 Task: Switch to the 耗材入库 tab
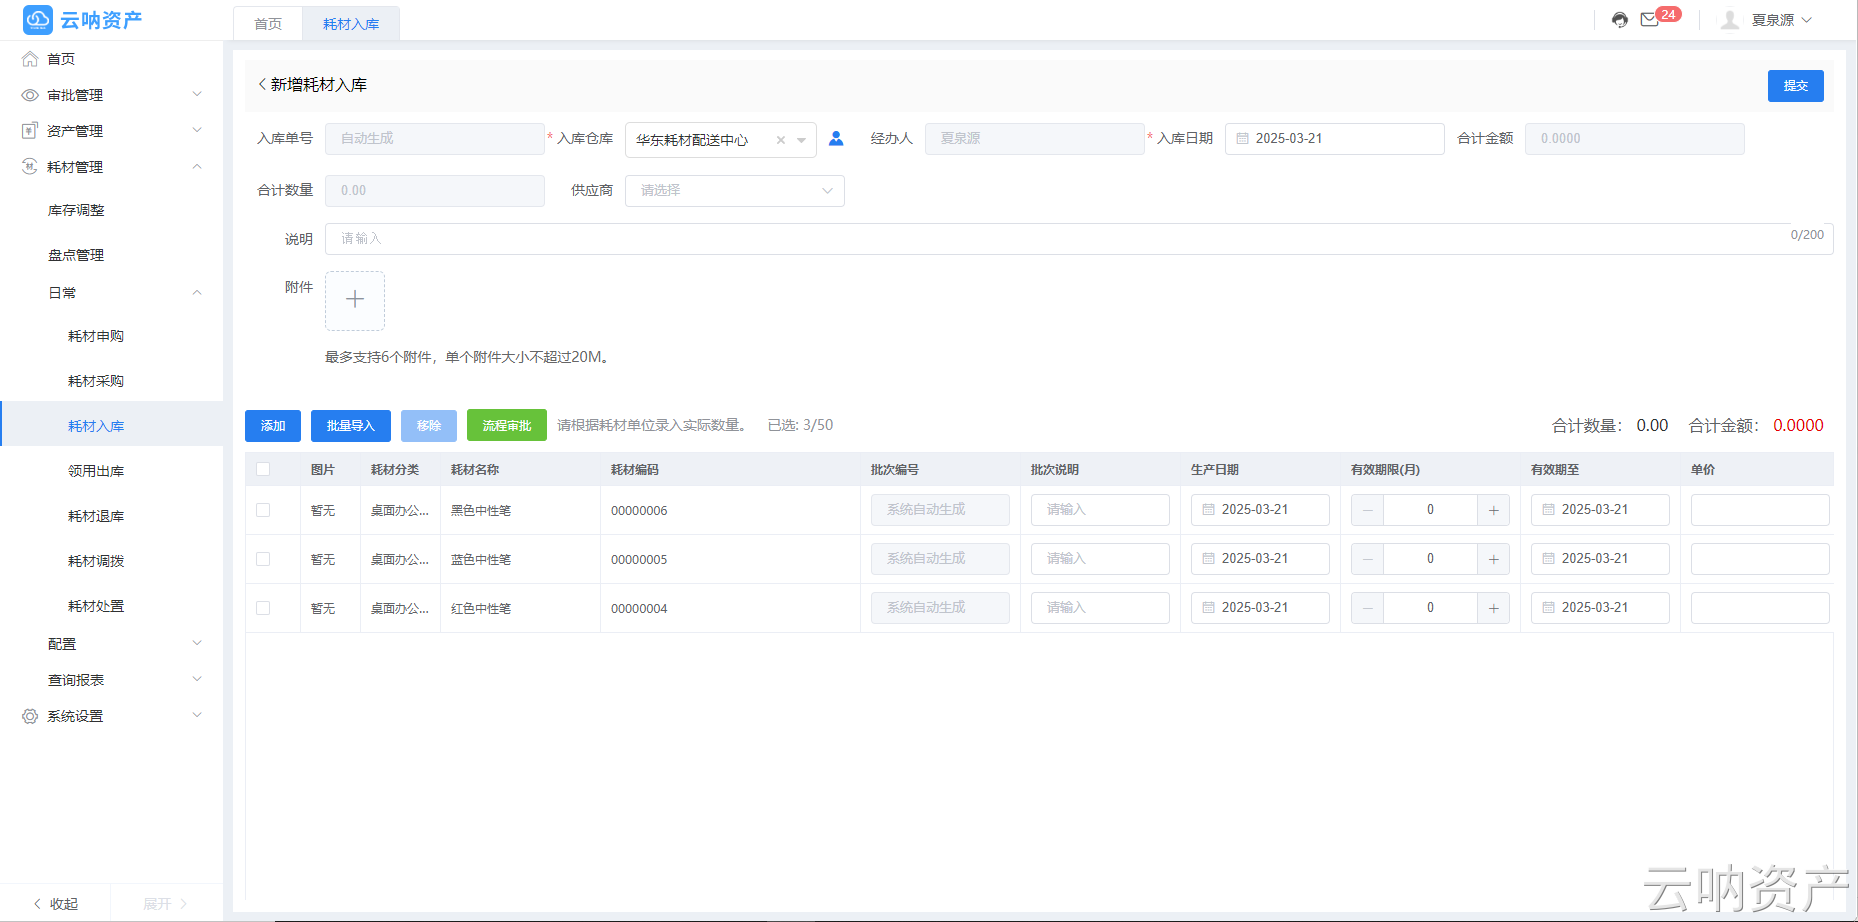pyautogui.click(x=351, y=24)
